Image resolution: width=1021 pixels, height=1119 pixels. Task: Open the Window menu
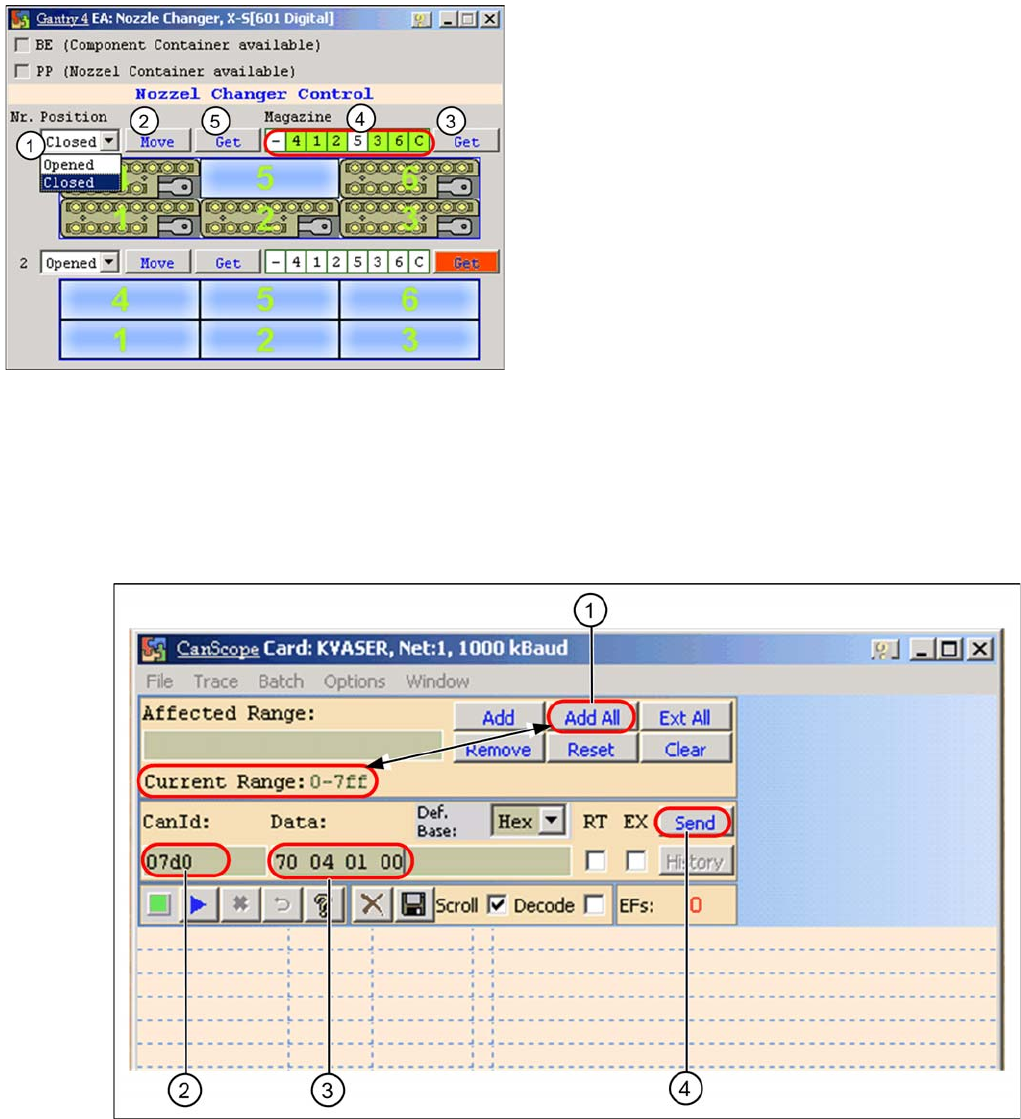(x=437, y=682)
